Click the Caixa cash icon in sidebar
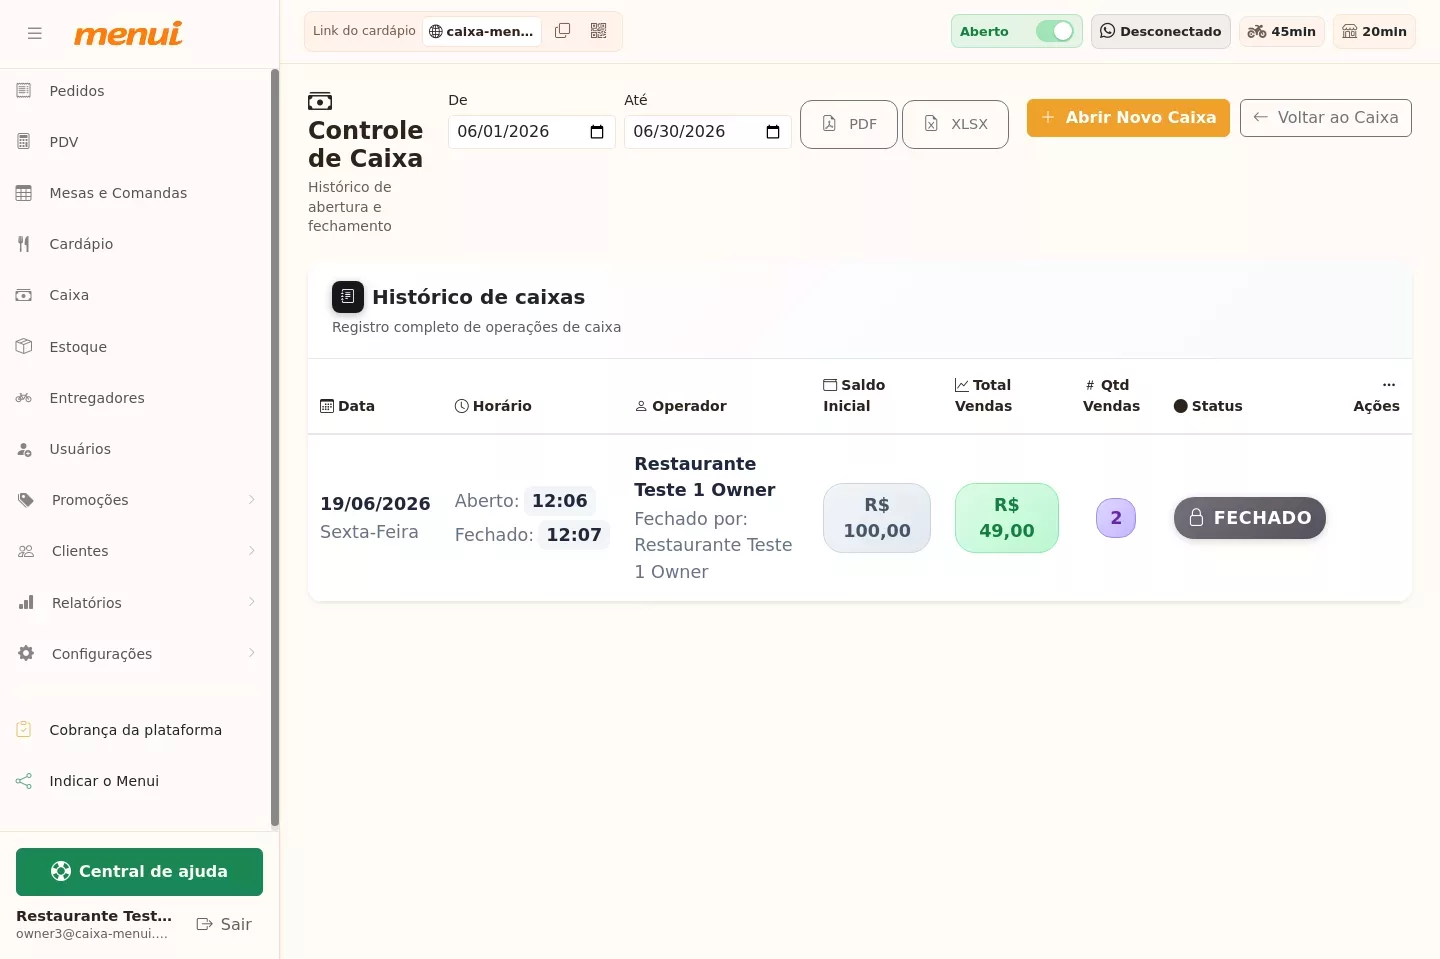The height and width of the screenshot is (959, 1440). 24,295
